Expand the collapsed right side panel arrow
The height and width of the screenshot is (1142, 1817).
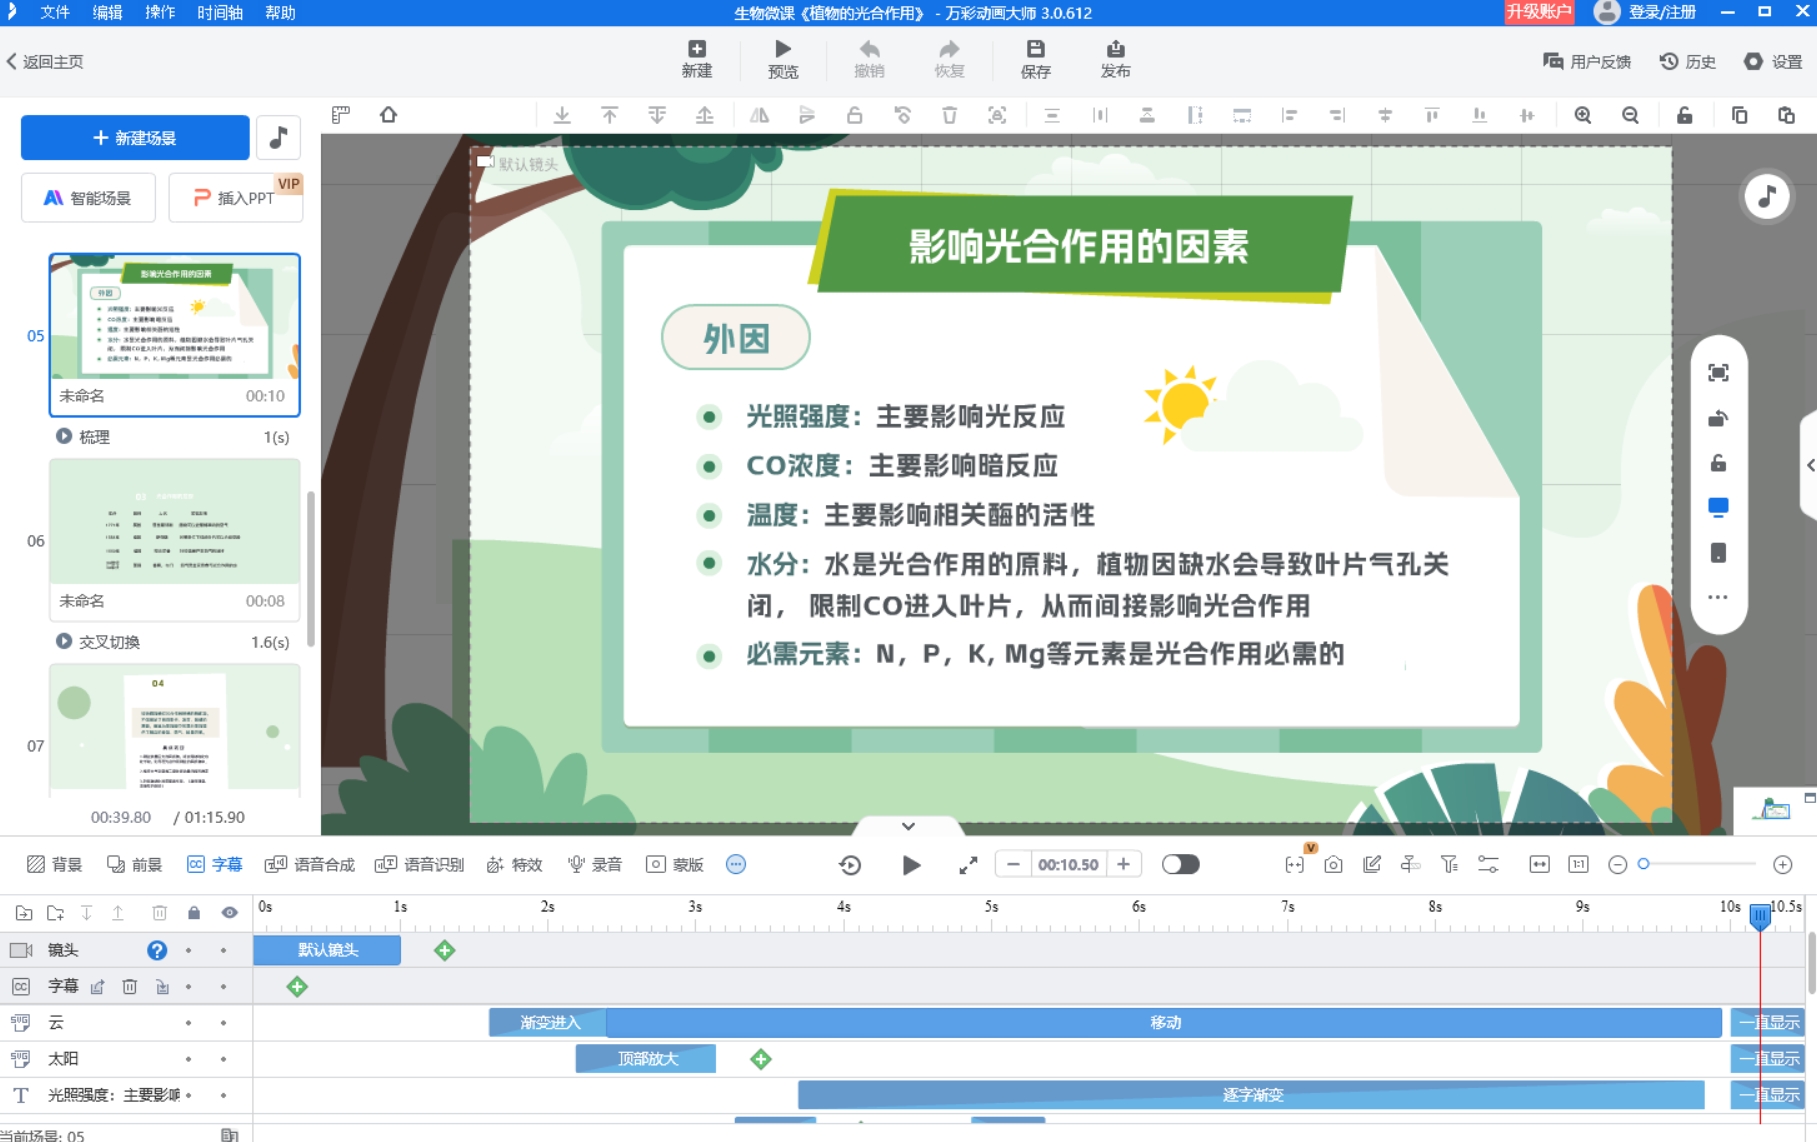[1810, 465]
